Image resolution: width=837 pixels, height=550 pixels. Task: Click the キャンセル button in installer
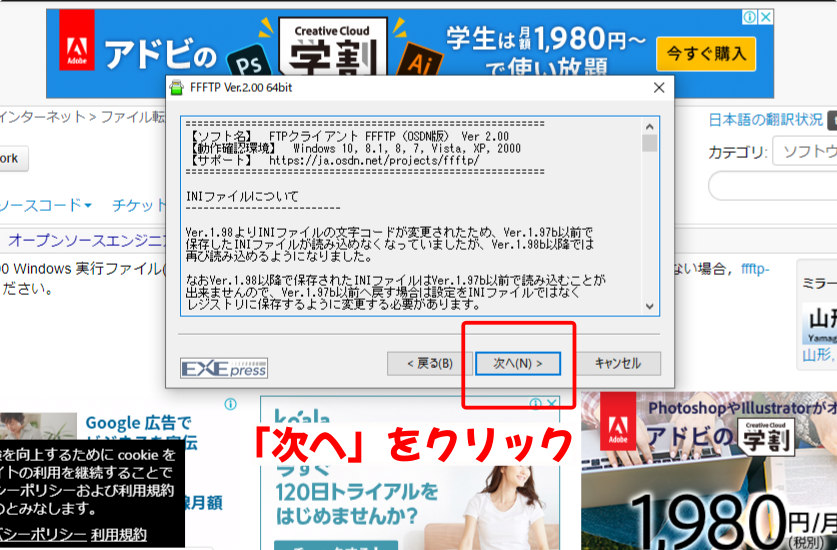click(618, 364)
